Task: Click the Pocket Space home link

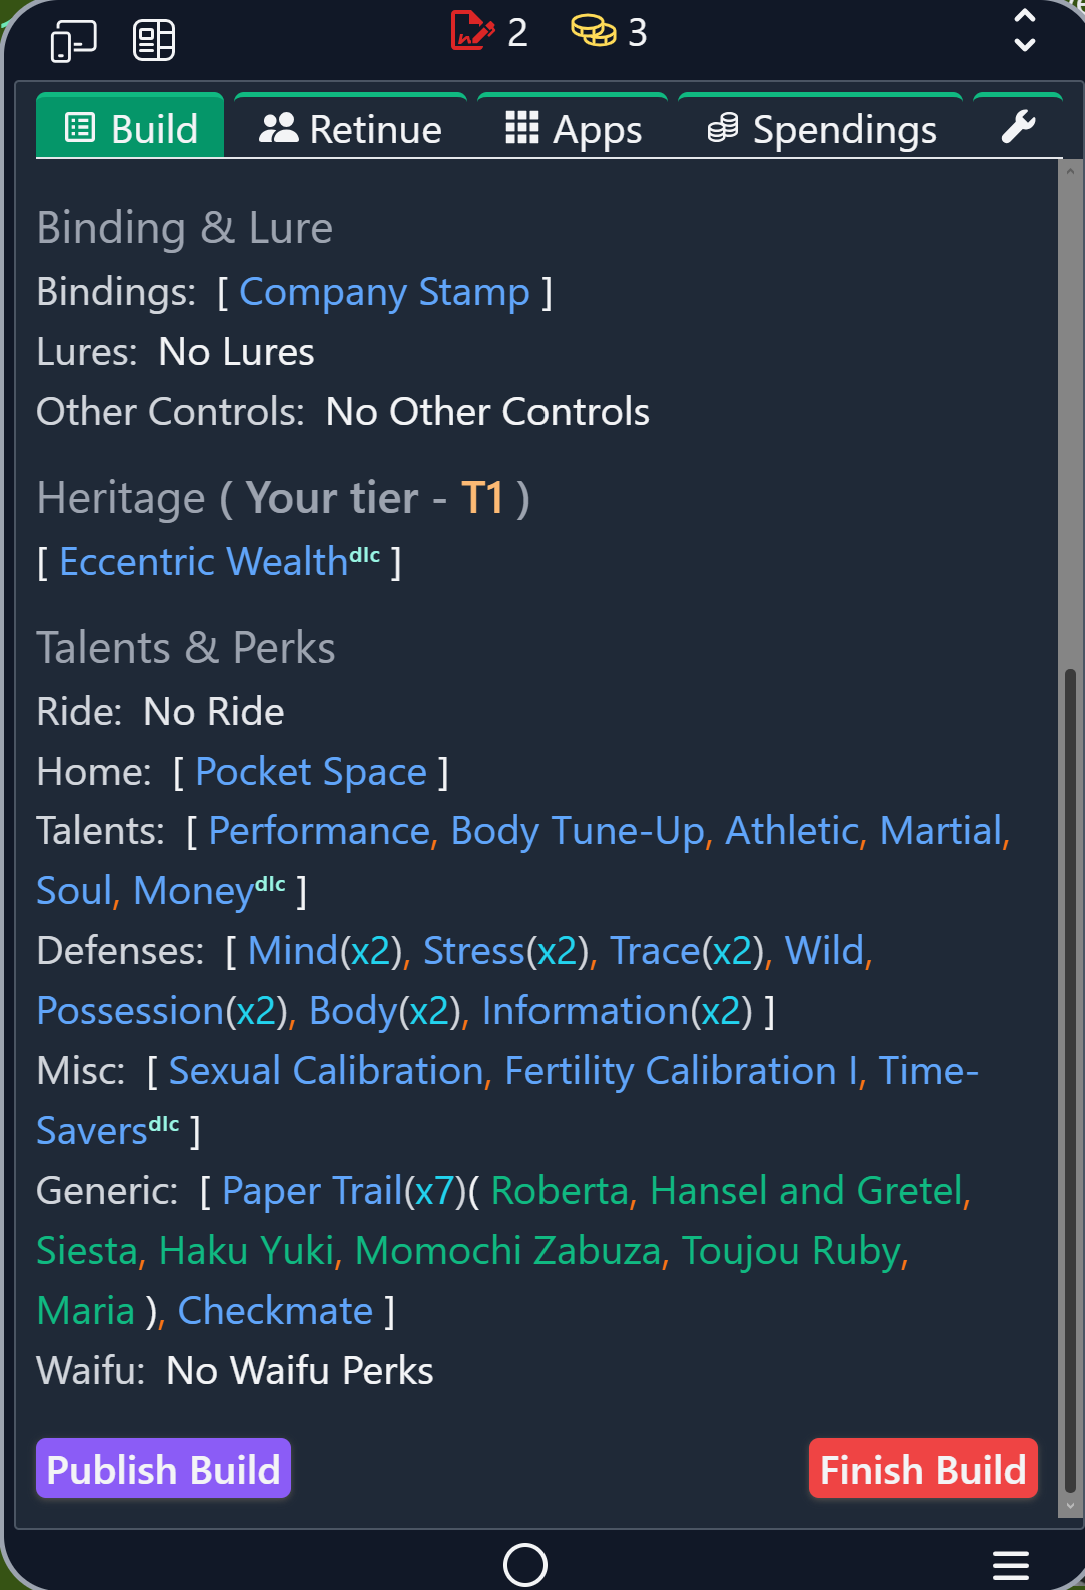Action: [311, 772]
